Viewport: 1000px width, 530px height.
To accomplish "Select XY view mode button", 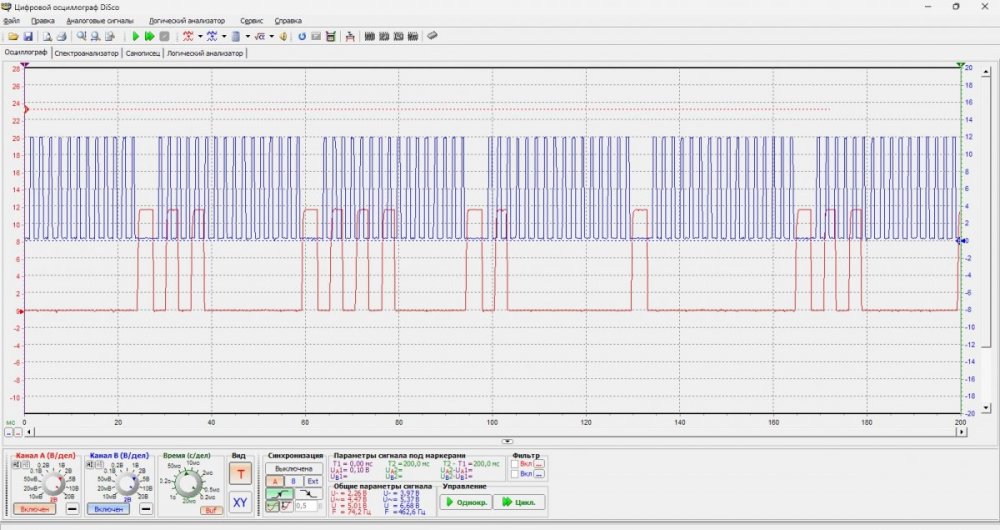I will point(241,502).
